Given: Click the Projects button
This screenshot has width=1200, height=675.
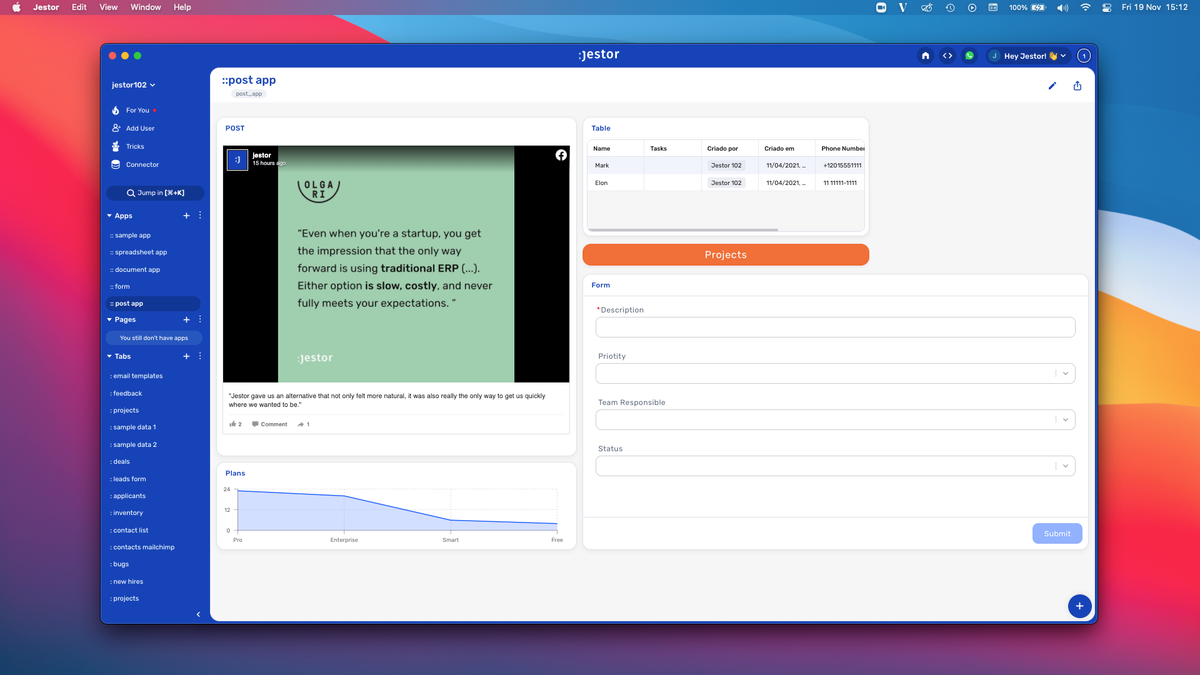Looking at the screenshot, I should pyautogui.click(x=725, y=255).
